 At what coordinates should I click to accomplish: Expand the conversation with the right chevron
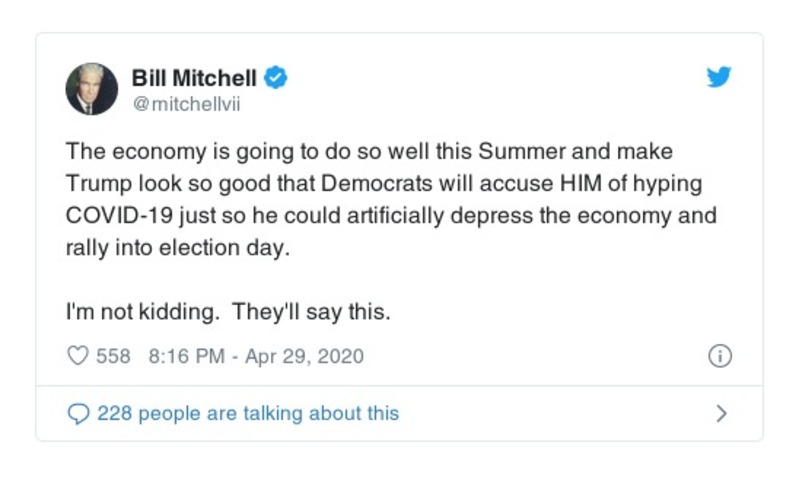click(x=722, y=413)
